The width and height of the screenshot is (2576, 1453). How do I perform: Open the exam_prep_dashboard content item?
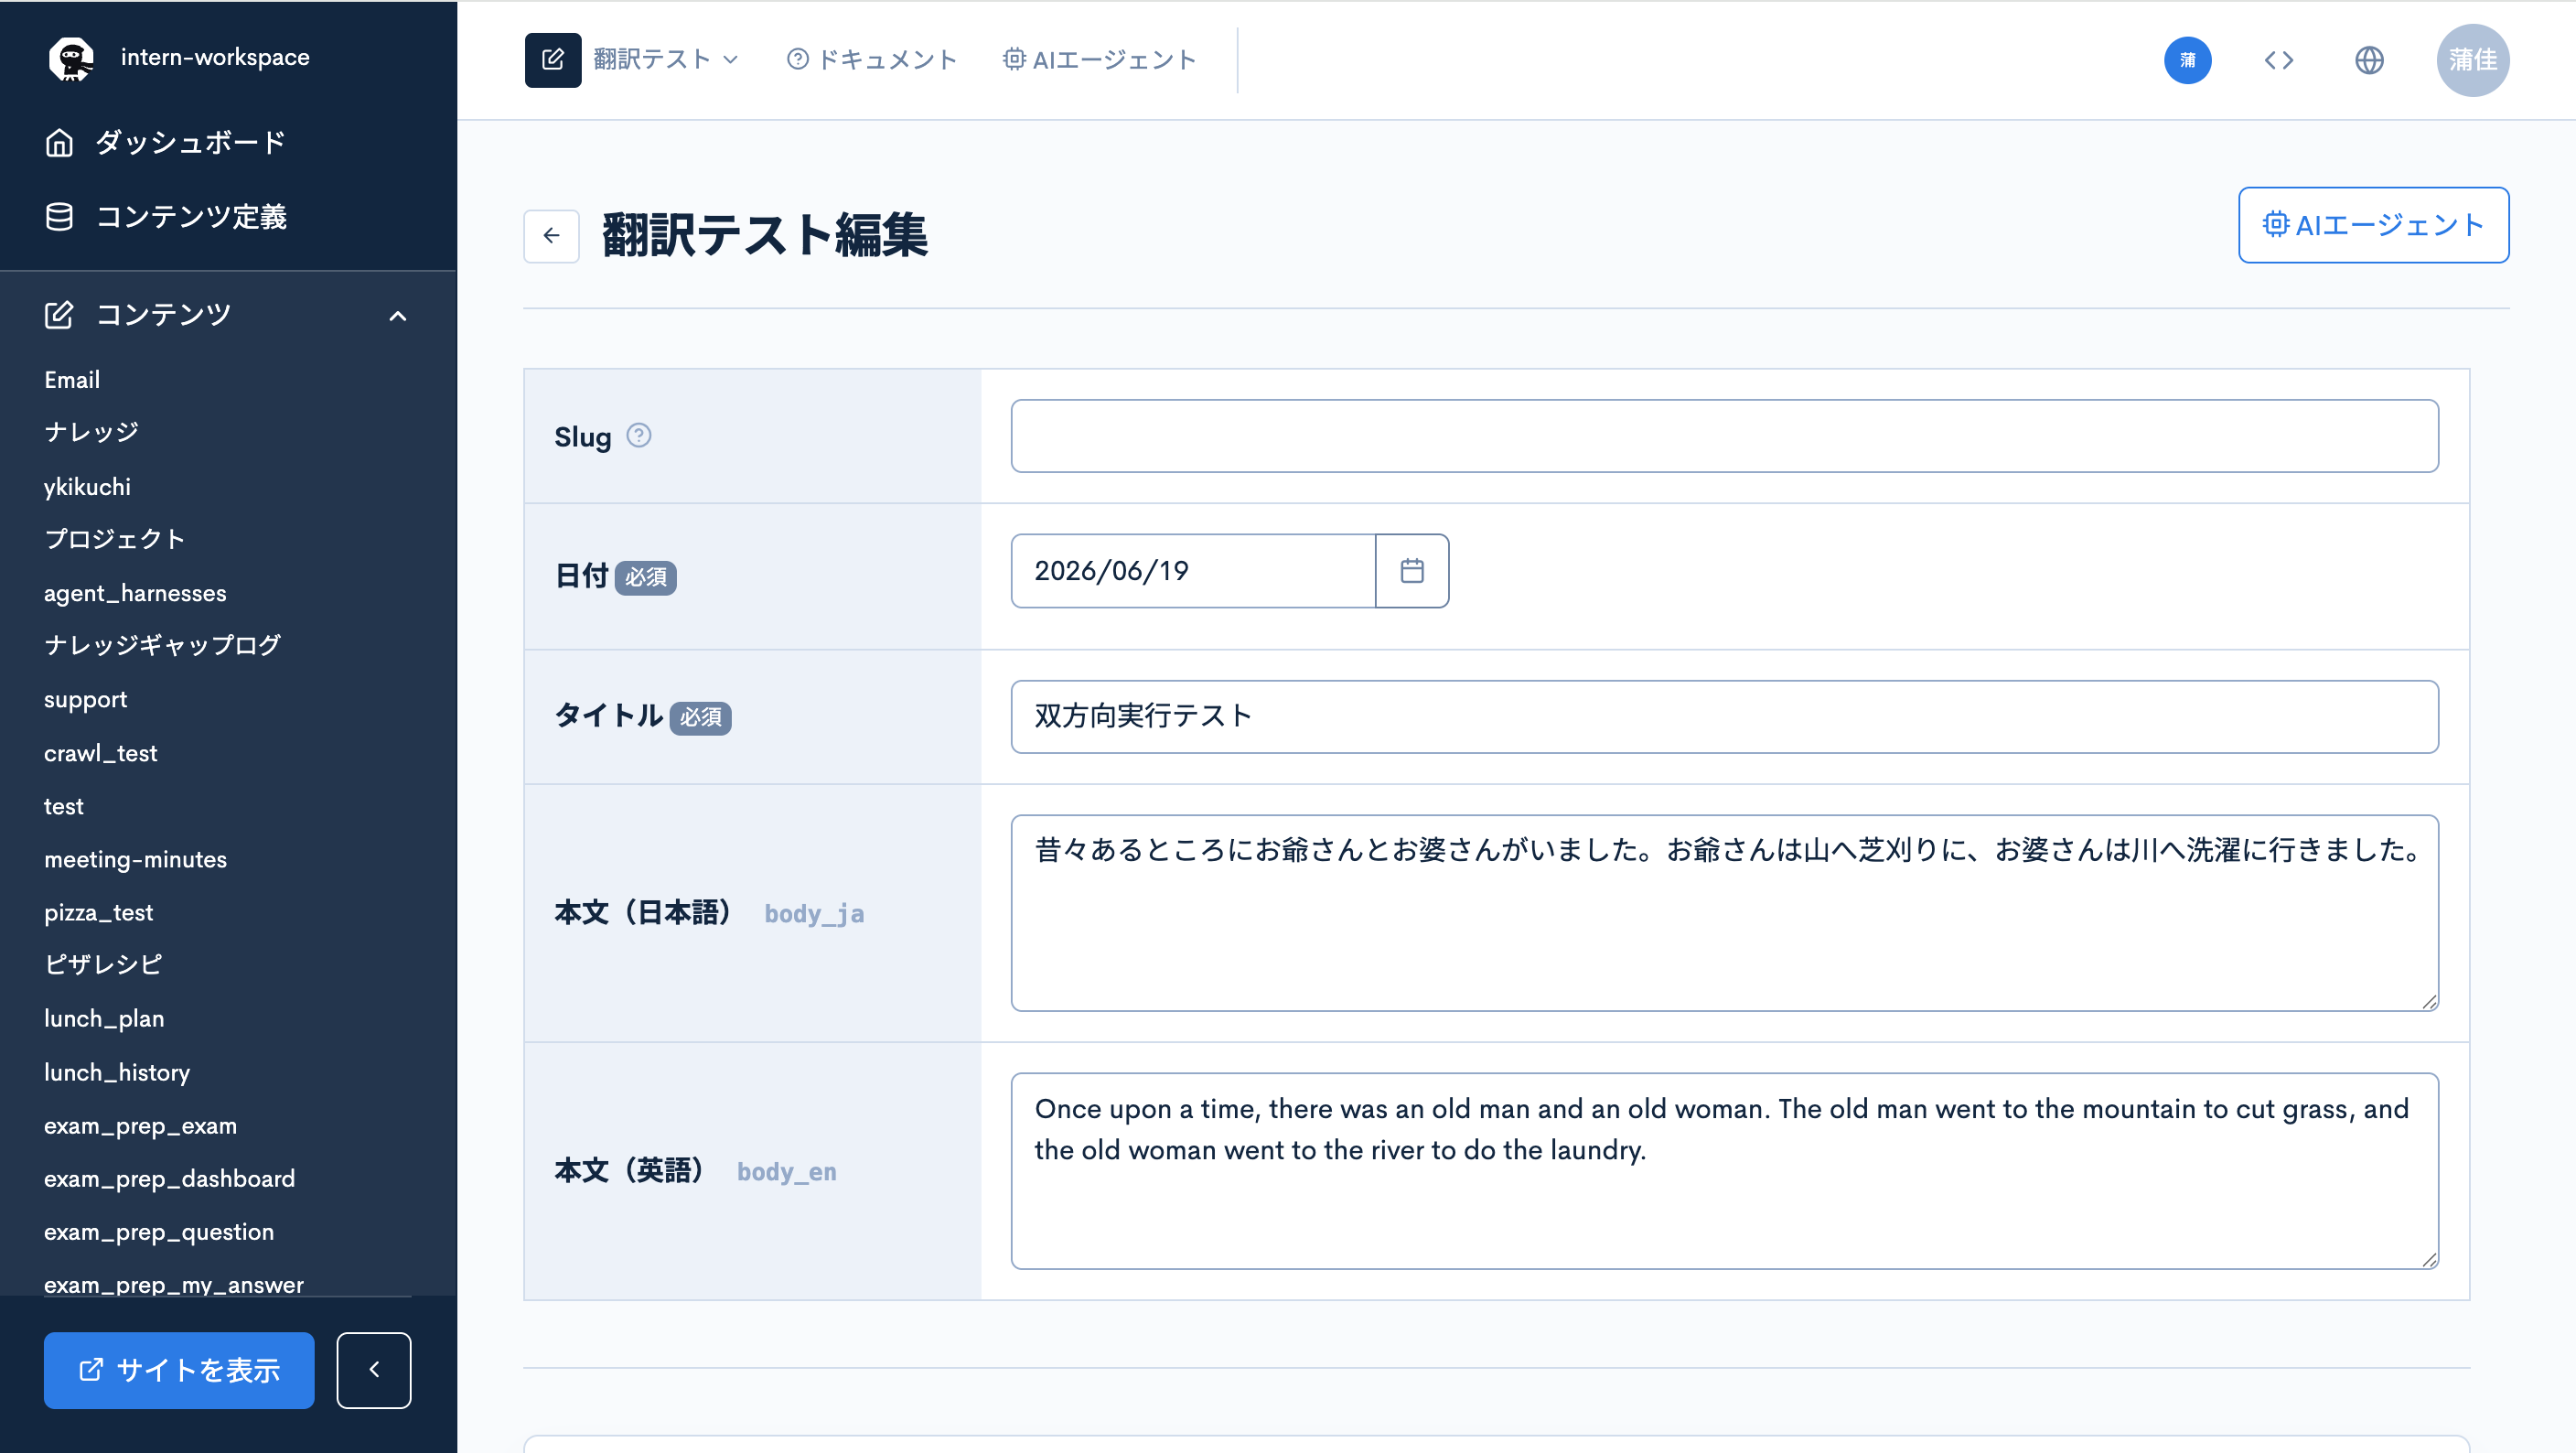169,1178
